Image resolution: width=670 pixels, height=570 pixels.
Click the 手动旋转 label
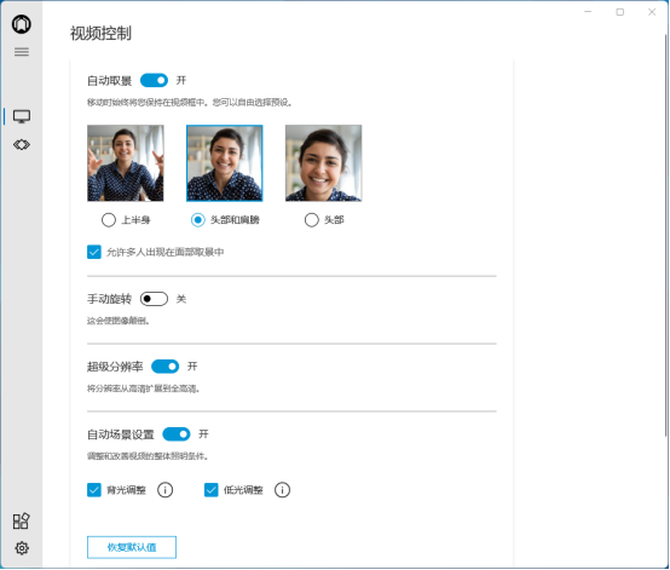109,299
